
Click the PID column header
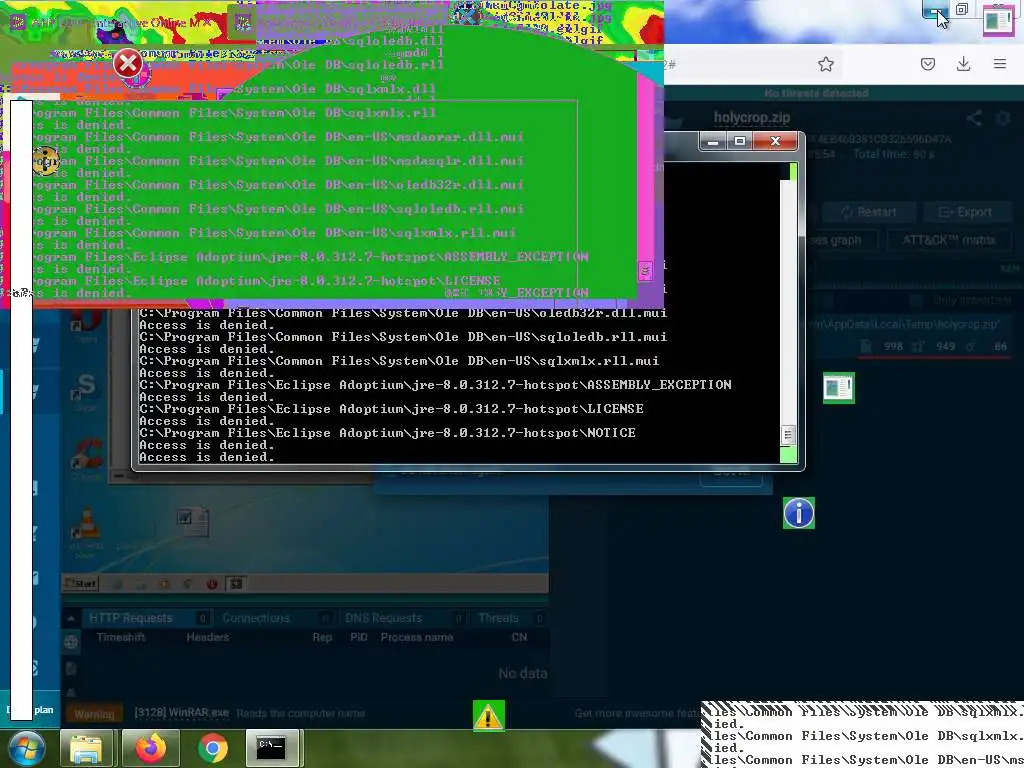pyautogui.click(x=359, y=637)
